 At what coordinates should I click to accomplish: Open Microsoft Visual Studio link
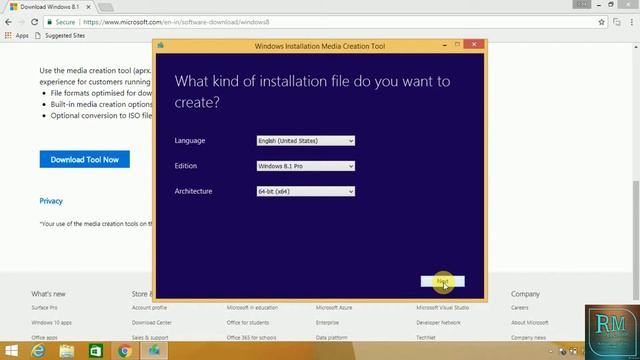point(442,308)
